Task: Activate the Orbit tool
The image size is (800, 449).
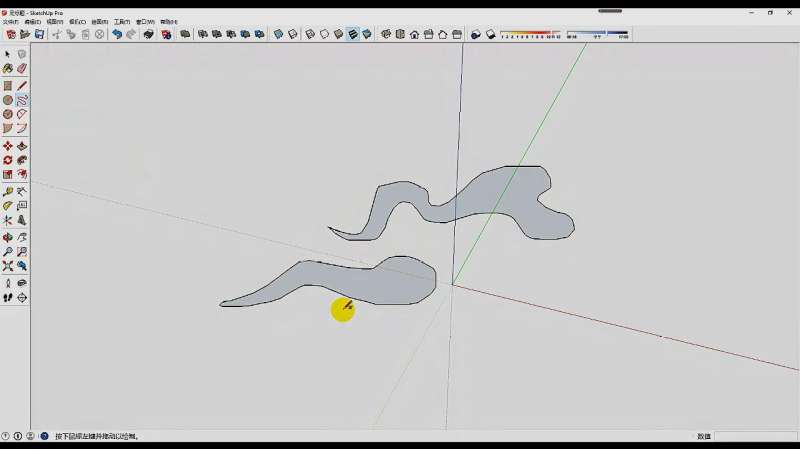Action: (x=8, y=237)
